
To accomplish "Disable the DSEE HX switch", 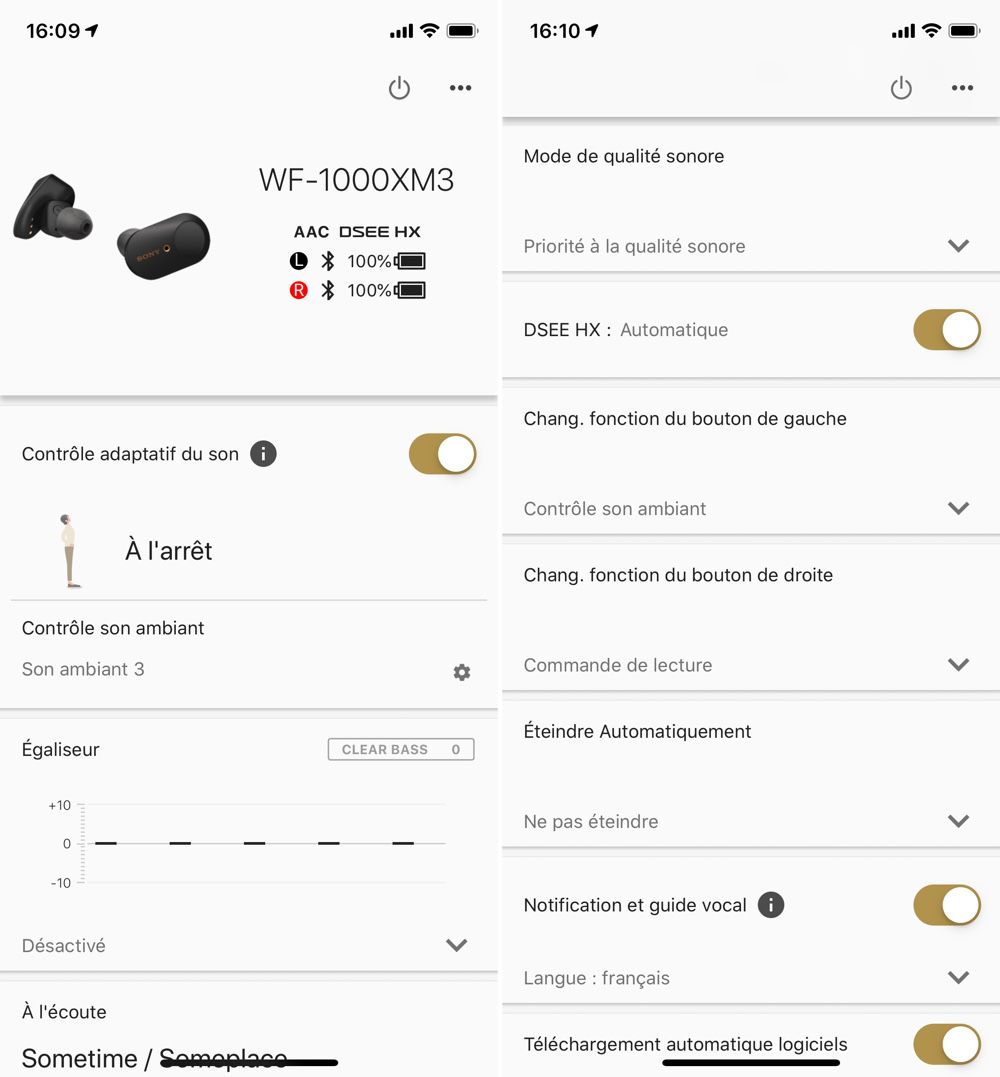I will pos(946,330).
